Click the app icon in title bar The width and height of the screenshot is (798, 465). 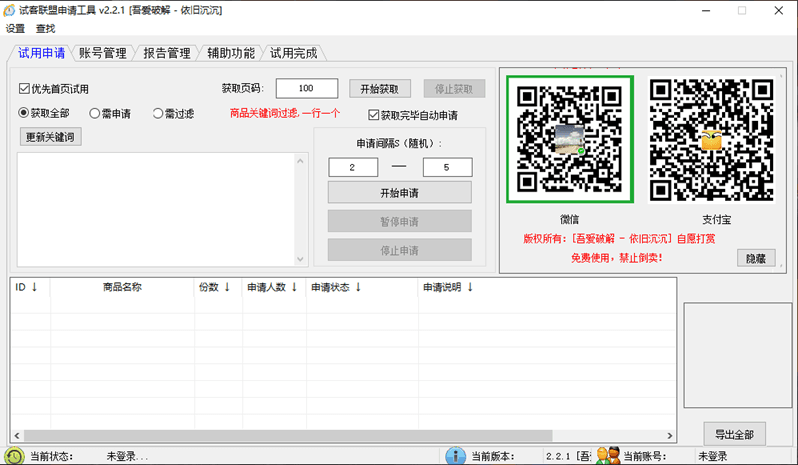tap(9, 10)
